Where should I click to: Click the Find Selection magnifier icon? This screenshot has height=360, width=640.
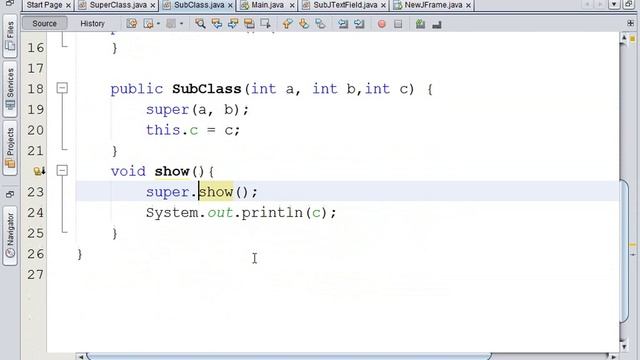click(x=200, y=24)
